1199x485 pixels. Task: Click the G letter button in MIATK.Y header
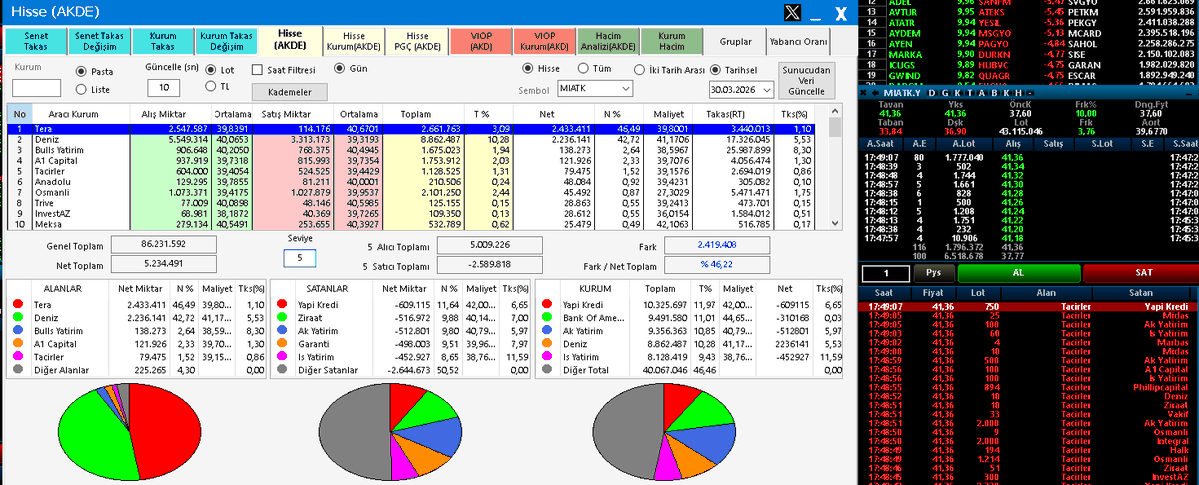click(x=944, y=92)
